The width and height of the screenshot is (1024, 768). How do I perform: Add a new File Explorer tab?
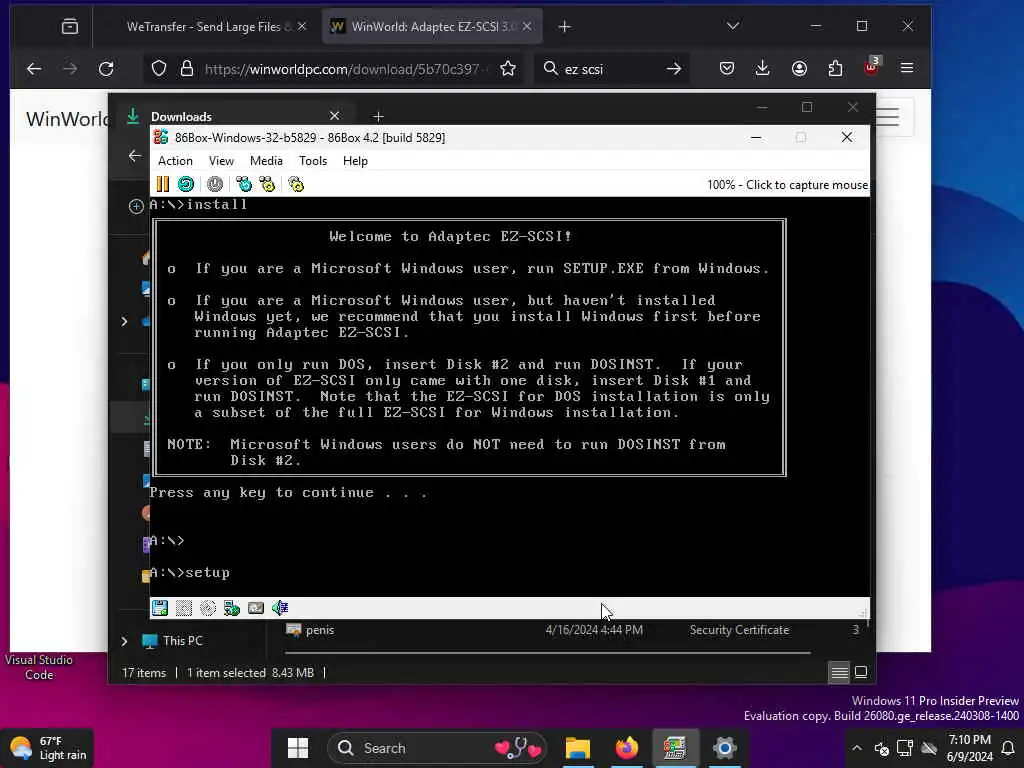tap(378, 117)
